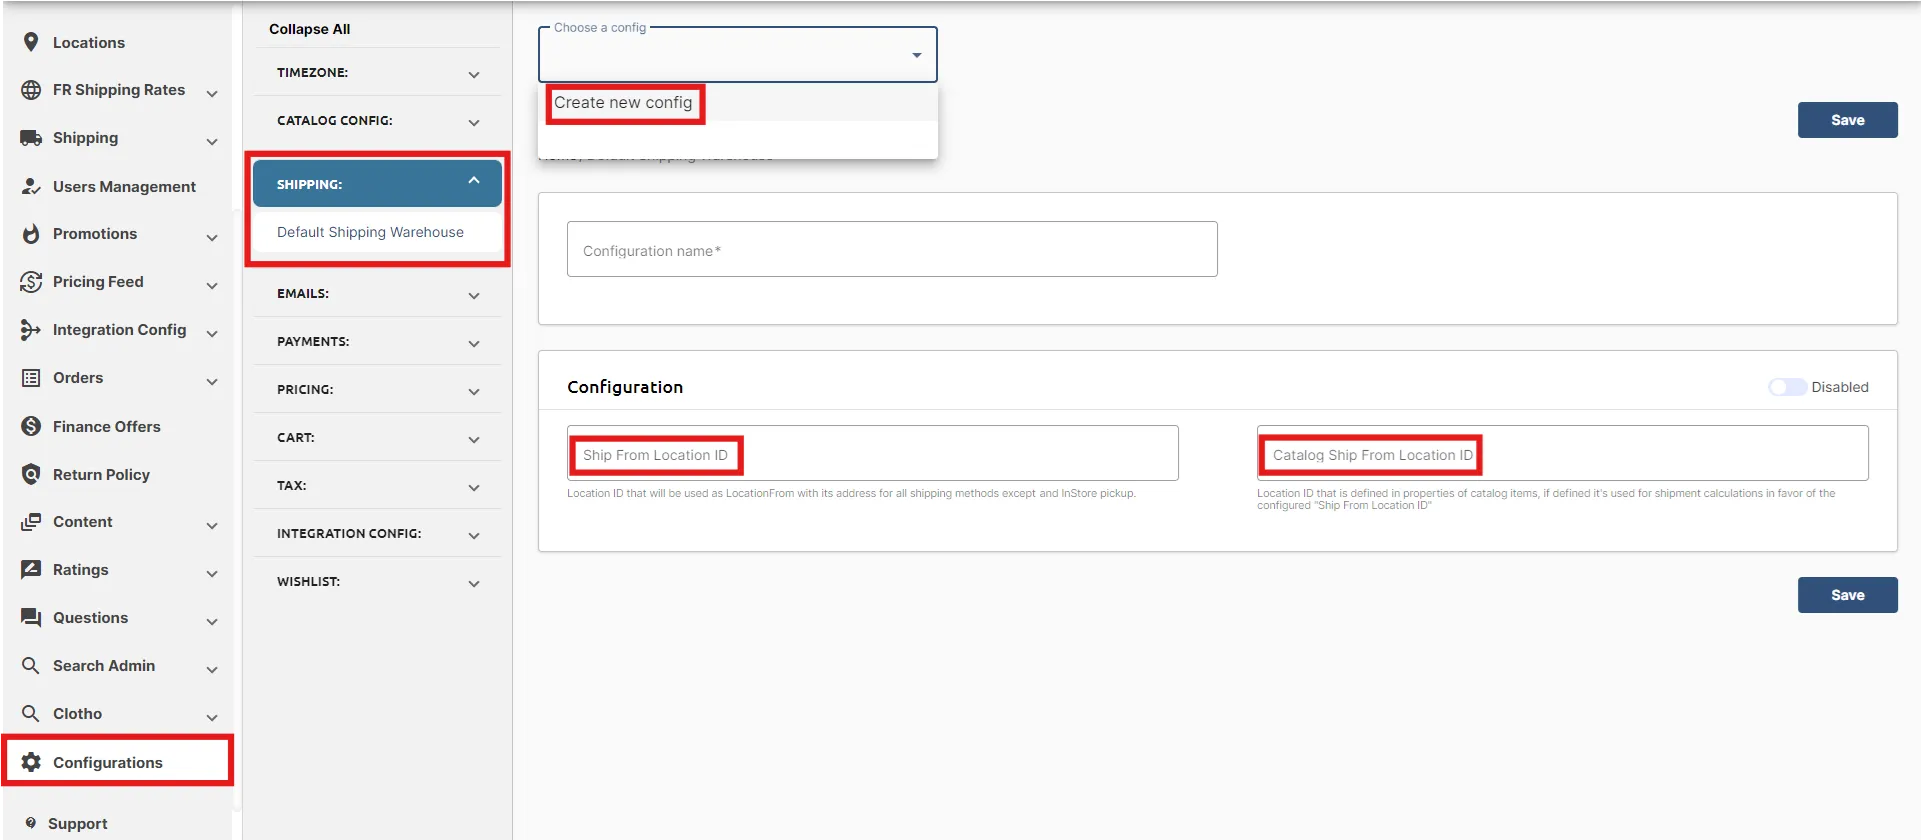Click the Clotho magnifier icon
The width and height of the screenshot is (1921, 840).
[x=31, y=714]
